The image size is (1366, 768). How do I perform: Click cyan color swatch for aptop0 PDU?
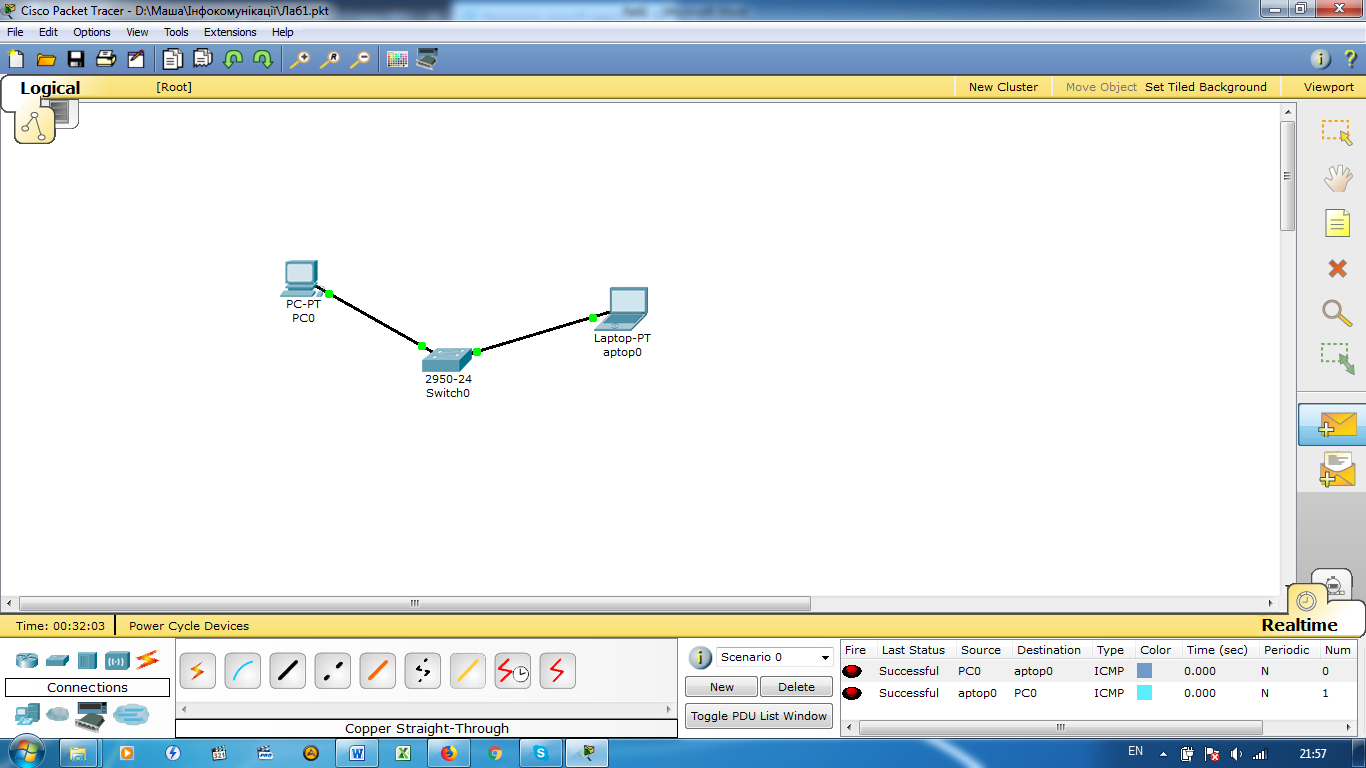click(1145, 693)
